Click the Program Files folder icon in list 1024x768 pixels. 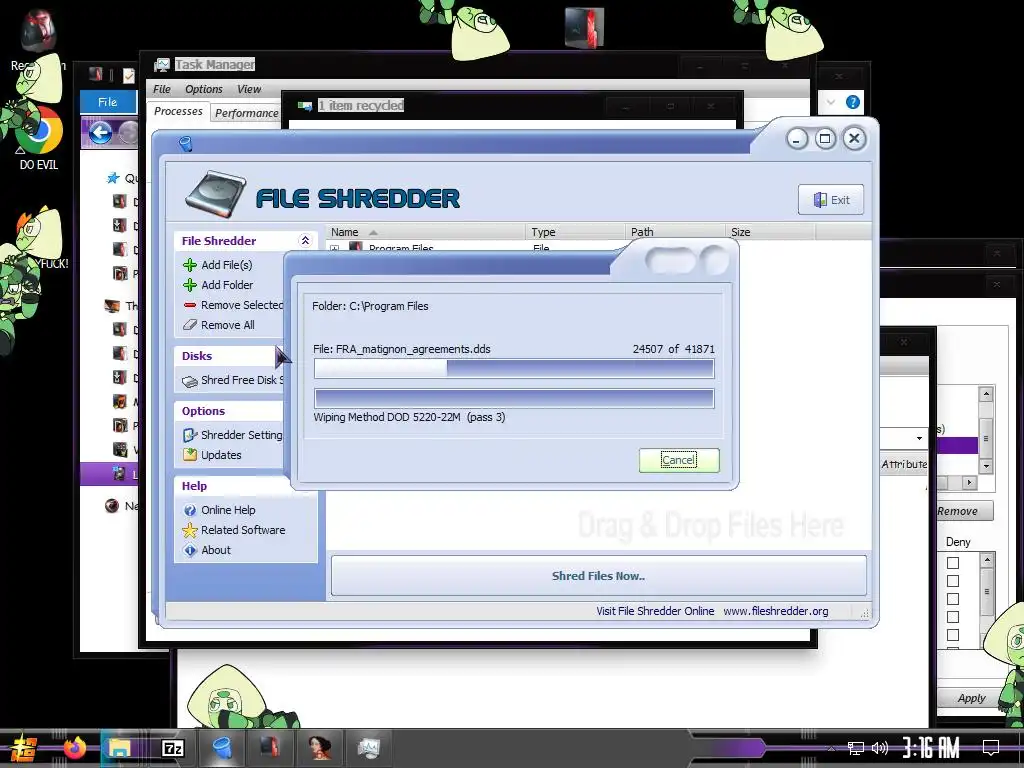point(356,247)
